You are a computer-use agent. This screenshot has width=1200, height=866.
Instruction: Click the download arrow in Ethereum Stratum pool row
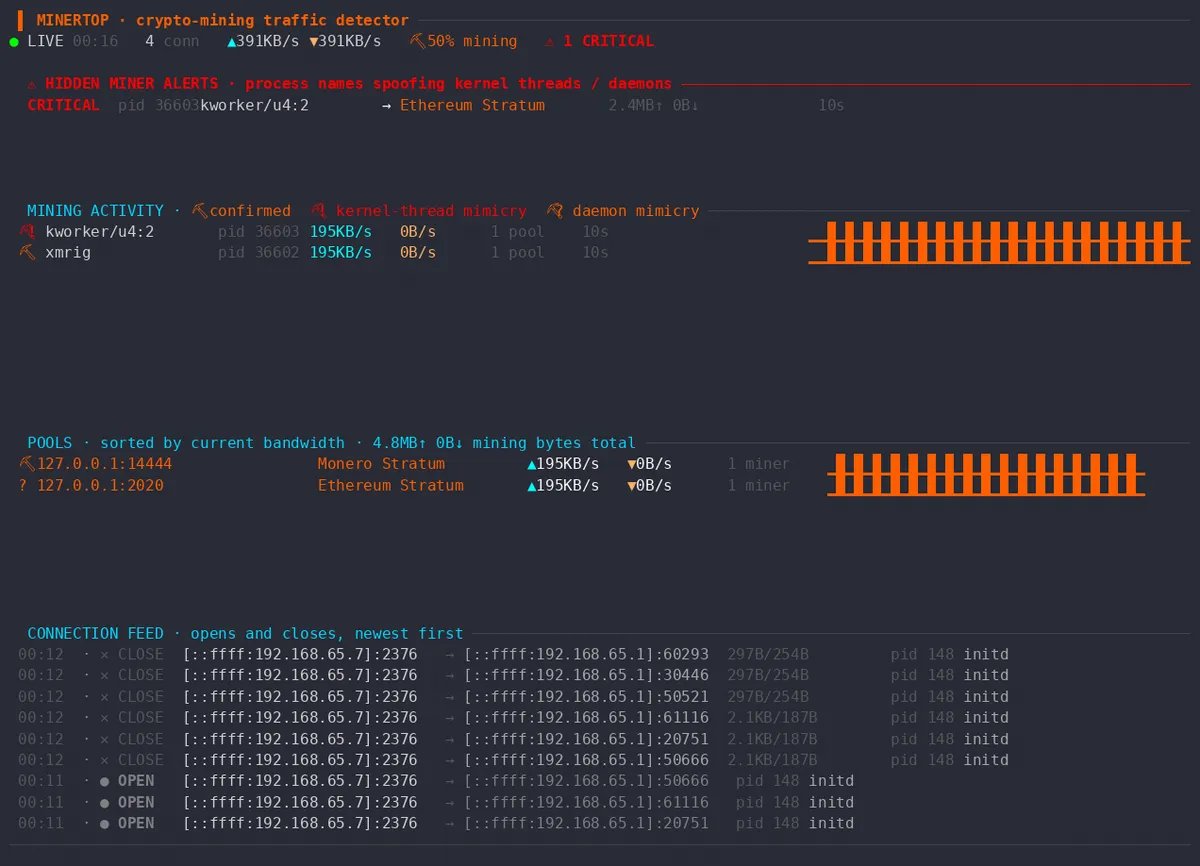tap(632, 485)
